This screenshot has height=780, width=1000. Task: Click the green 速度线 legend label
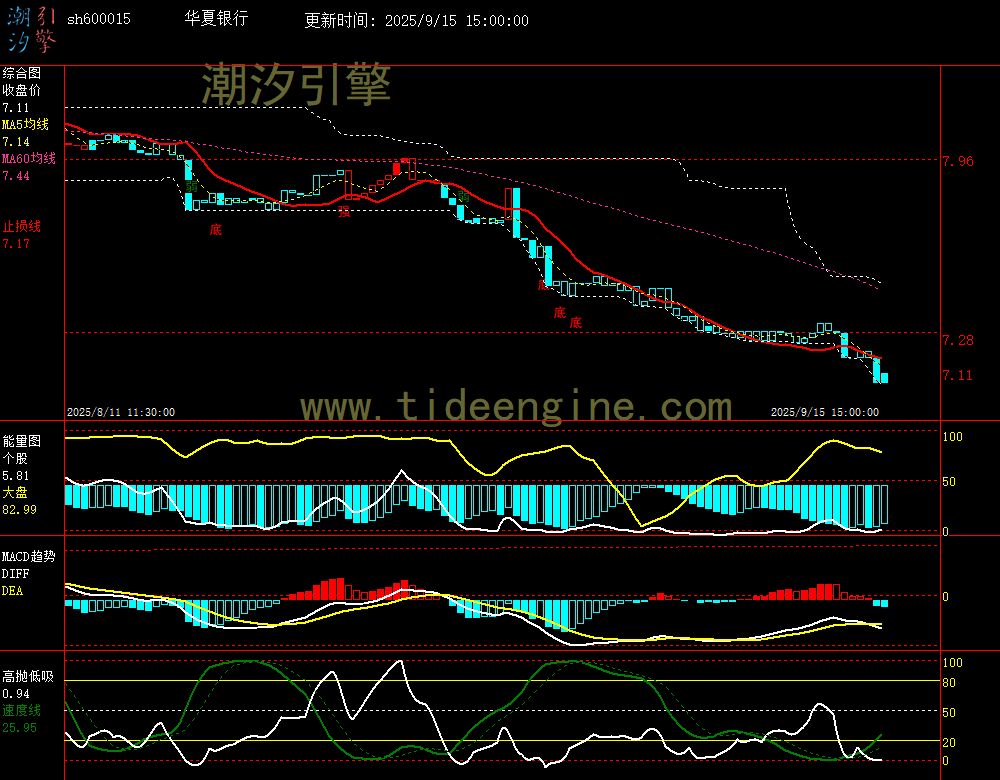(21, 710)
